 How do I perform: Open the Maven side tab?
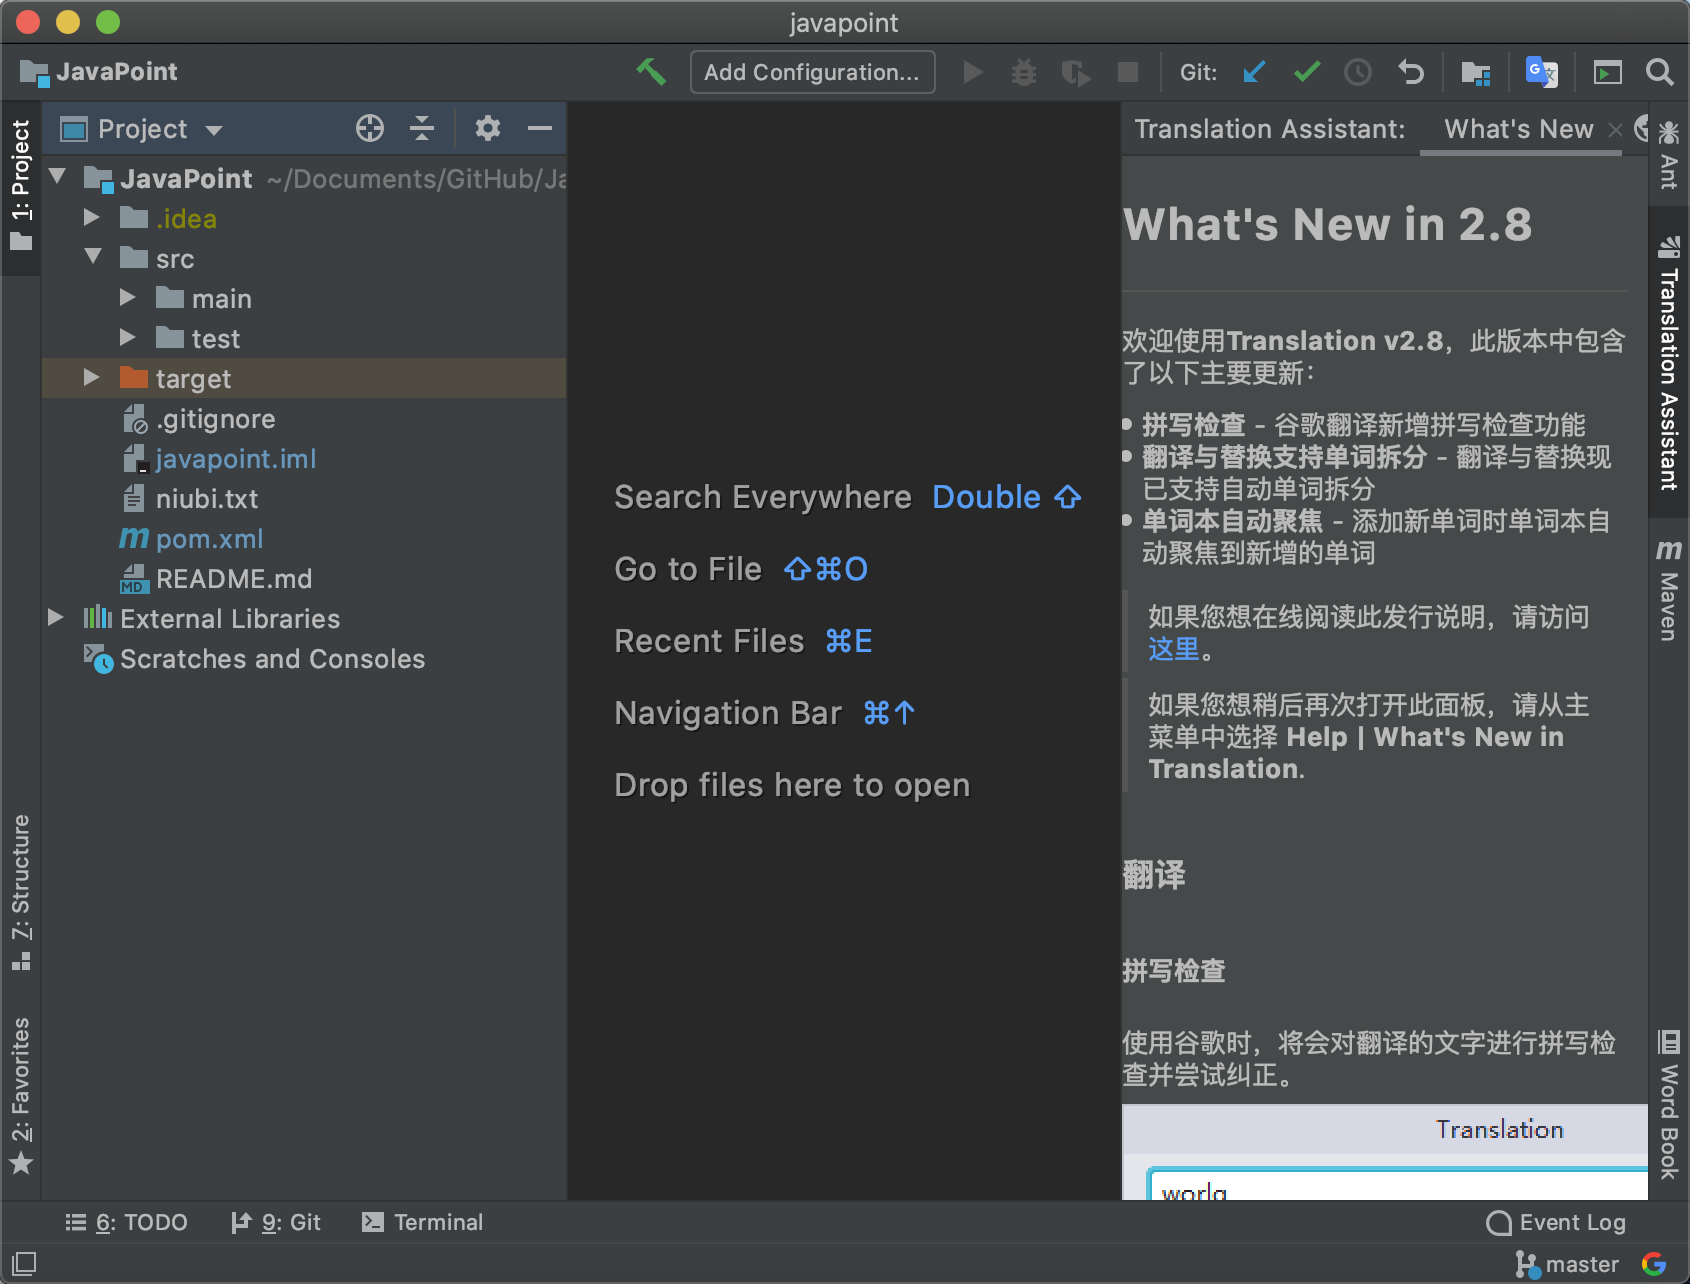click(1668, 591)
